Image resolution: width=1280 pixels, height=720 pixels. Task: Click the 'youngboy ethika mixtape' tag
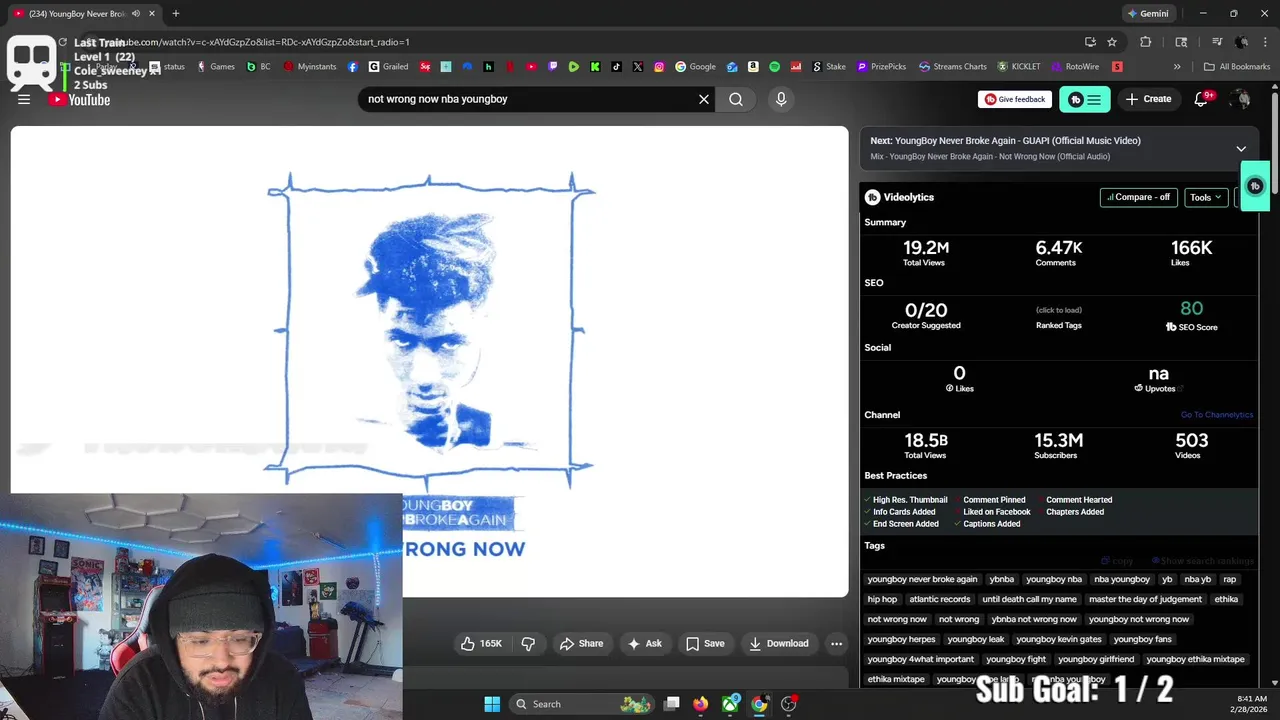pos(1195,659)
